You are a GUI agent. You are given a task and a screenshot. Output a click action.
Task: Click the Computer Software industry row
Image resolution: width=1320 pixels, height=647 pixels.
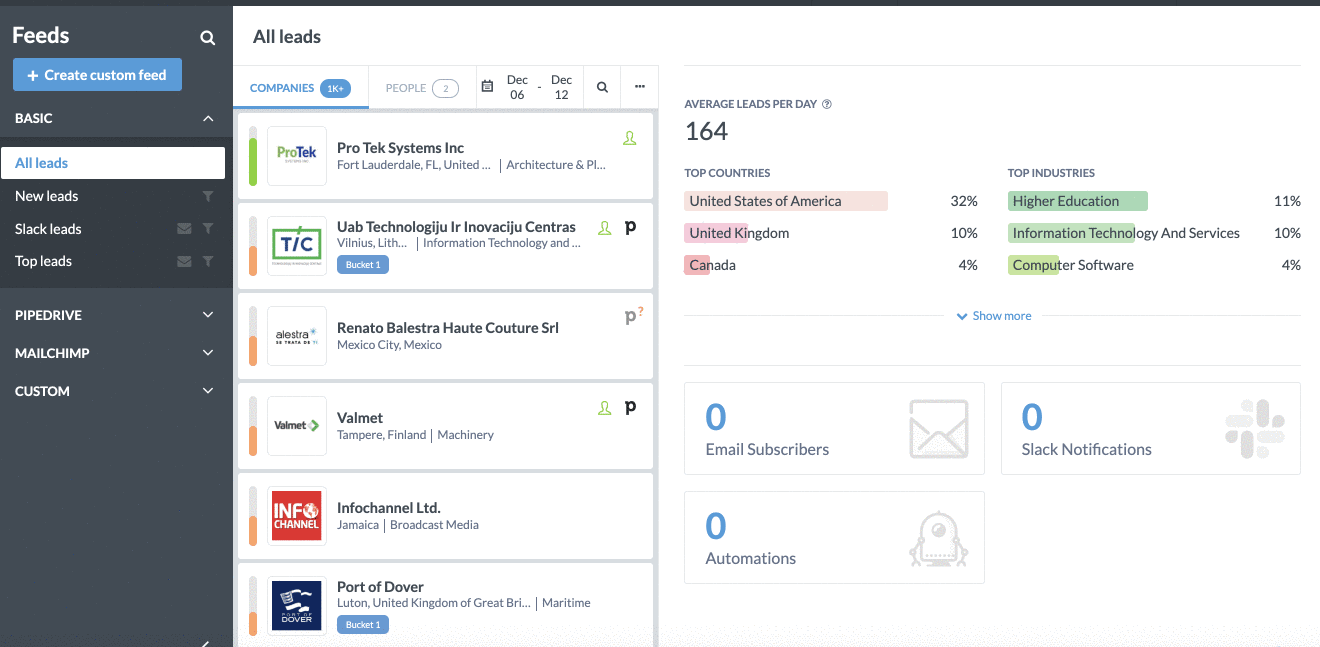coord(1155,265)
